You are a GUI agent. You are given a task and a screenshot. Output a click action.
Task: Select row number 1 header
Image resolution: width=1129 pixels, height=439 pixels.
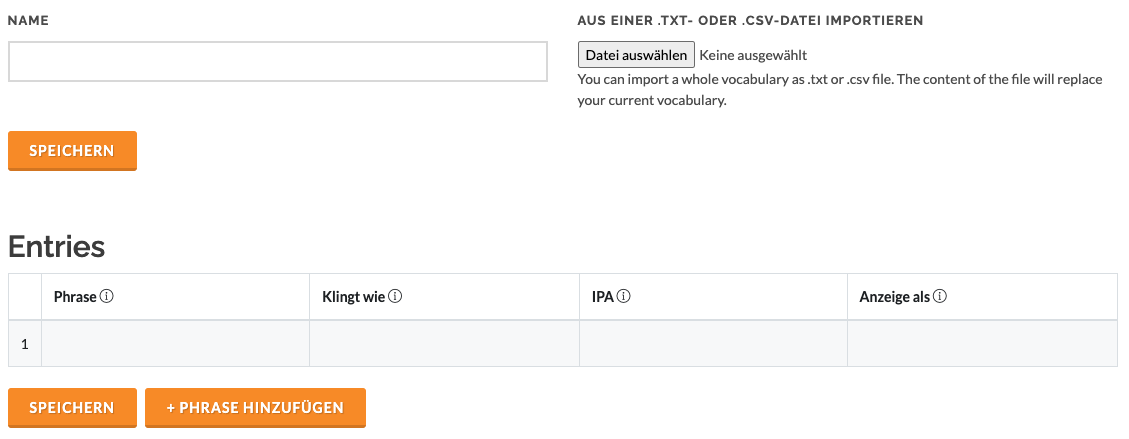(x=25, y=344)
